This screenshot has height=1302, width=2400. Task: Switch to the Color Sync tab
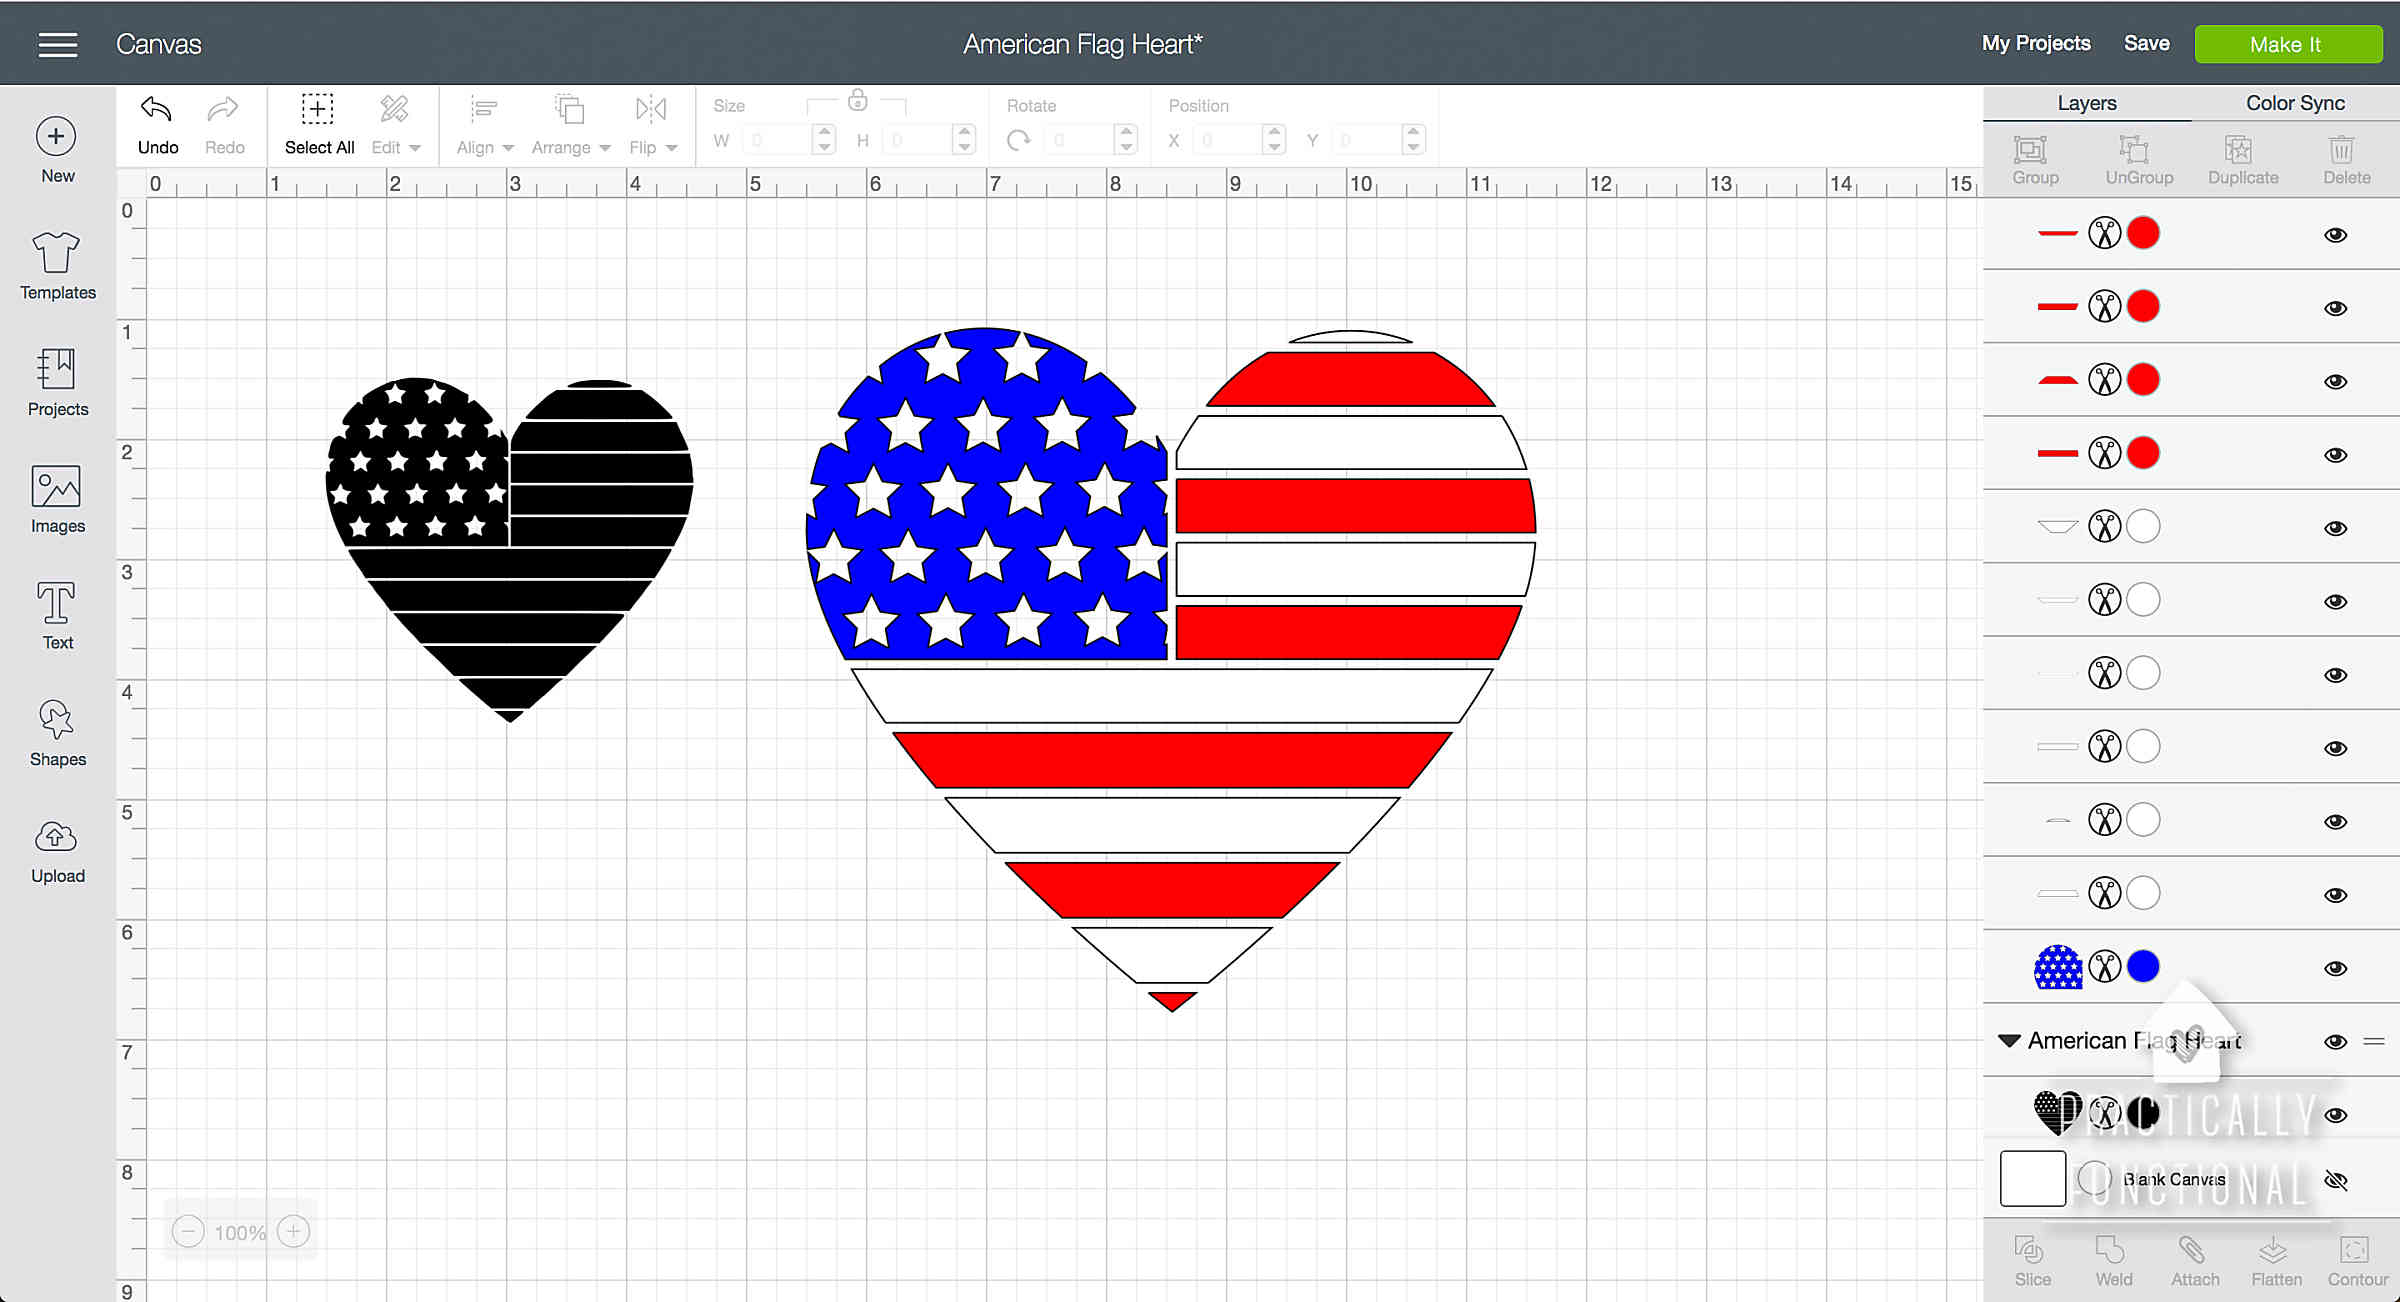click(2294, 103)
